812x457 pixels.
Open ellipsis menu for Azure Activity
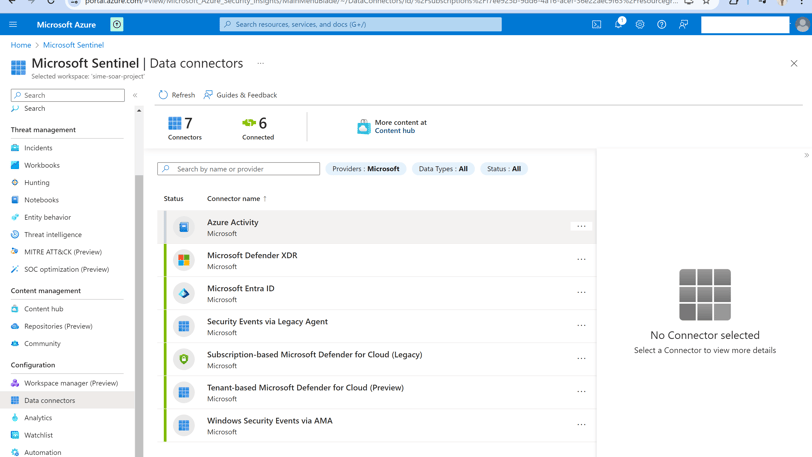pos(582,226)
